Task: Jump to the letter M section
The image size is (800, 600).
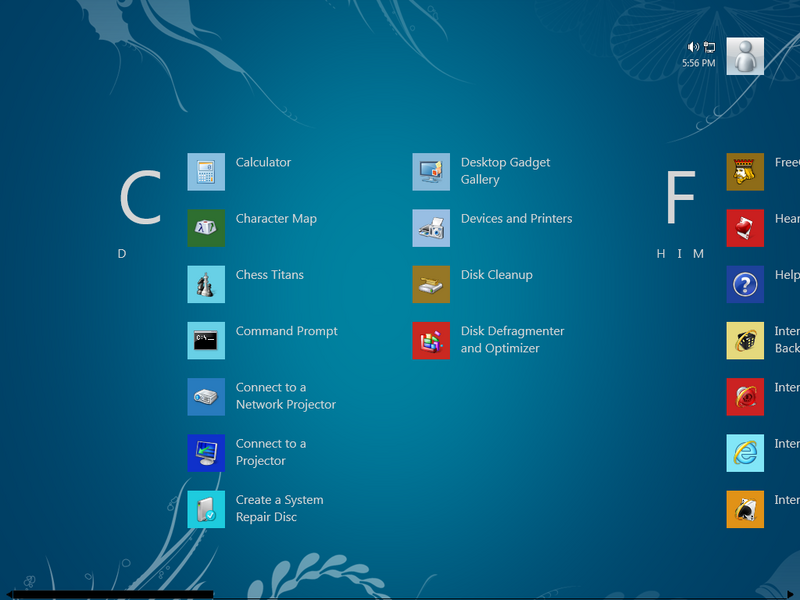Action: pos(698,254)
